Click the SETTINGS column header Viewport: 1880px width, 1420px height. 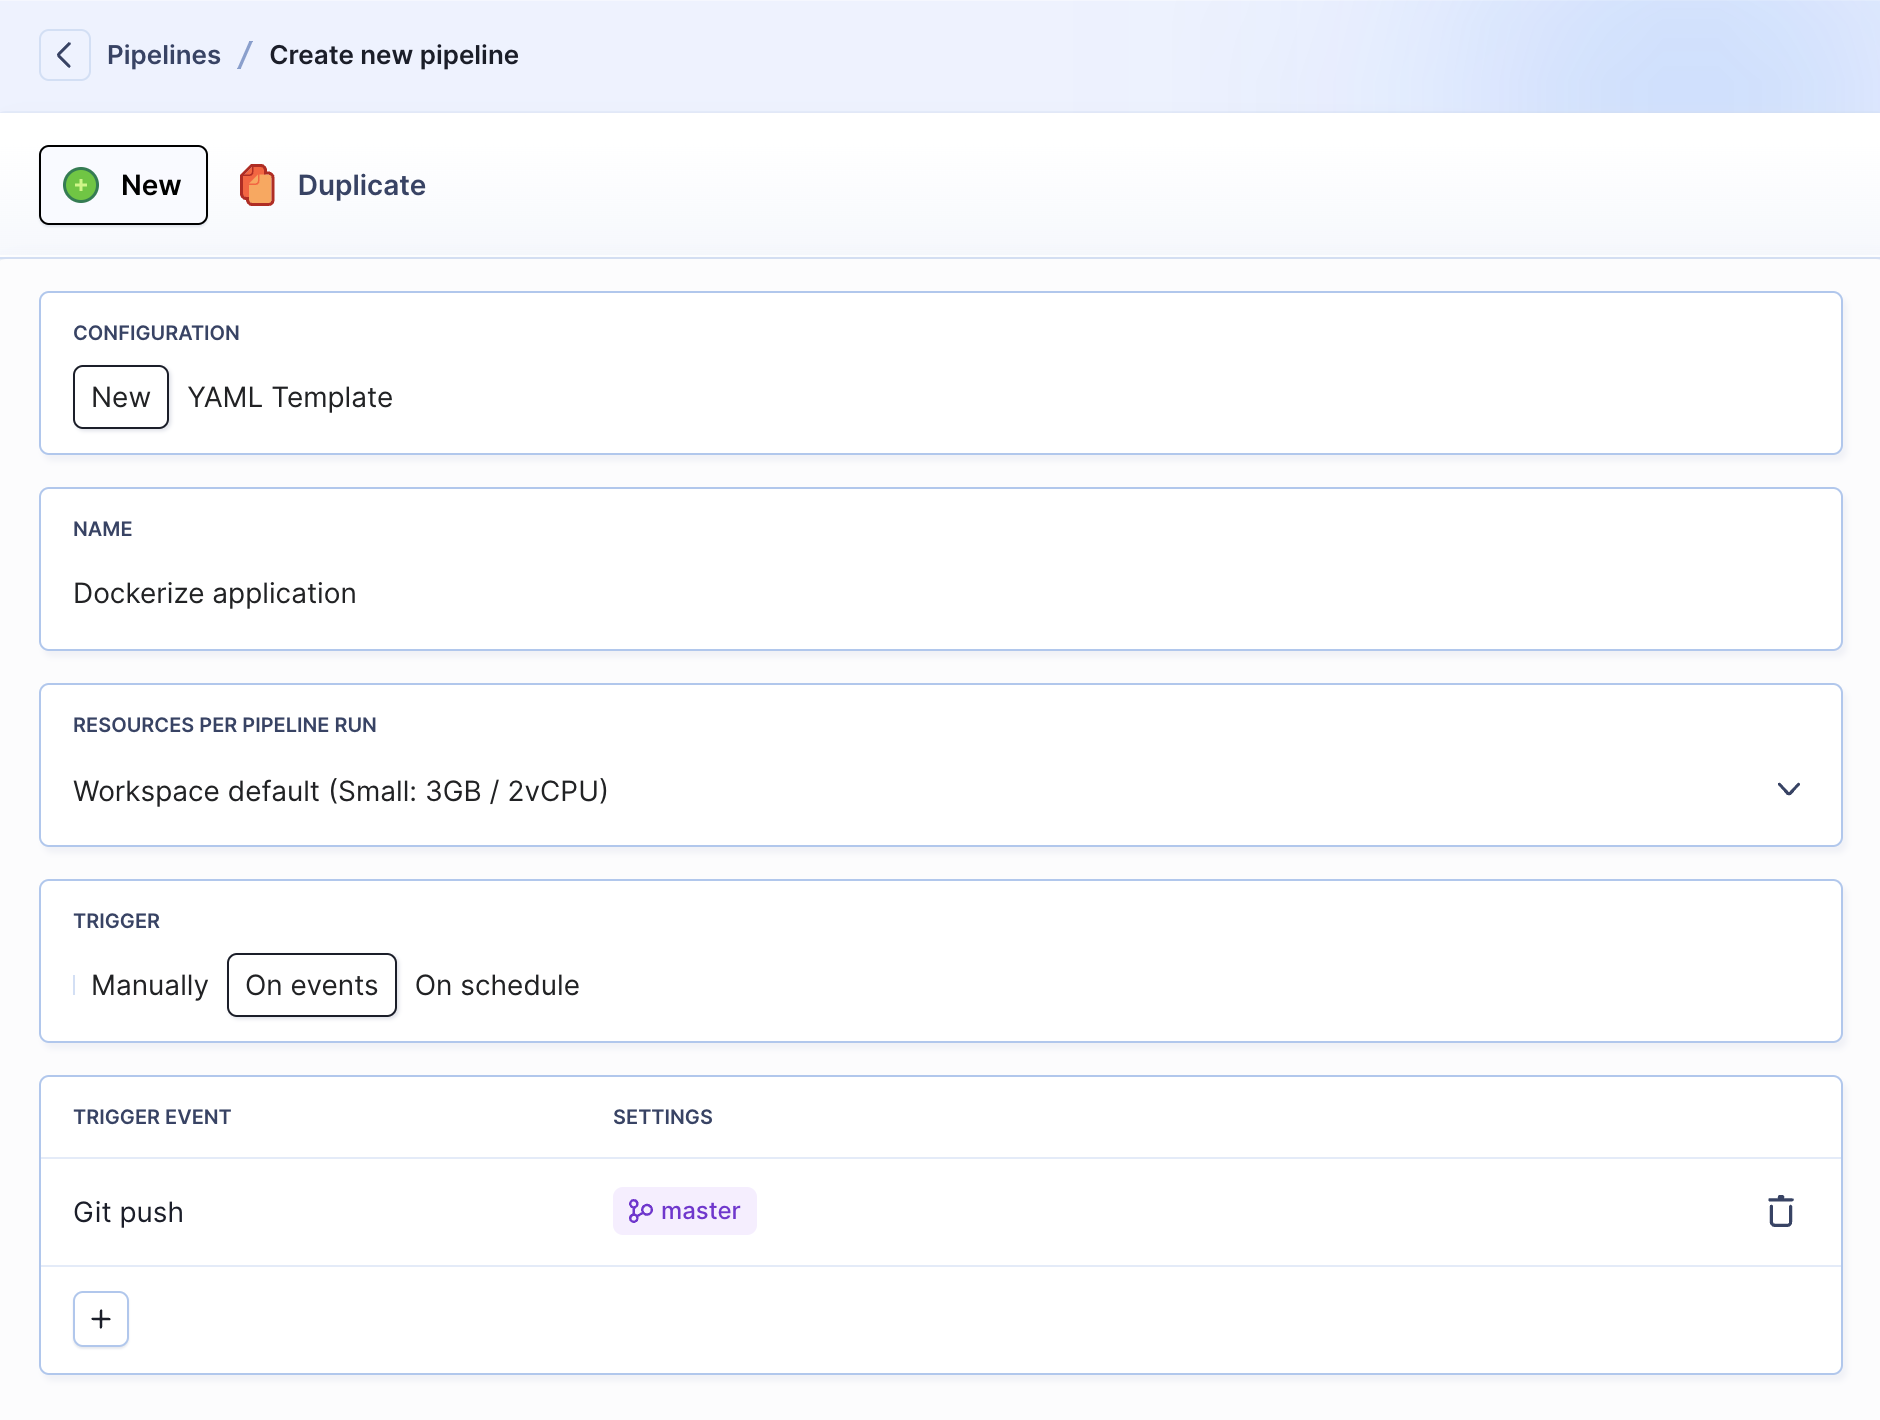663,1117
